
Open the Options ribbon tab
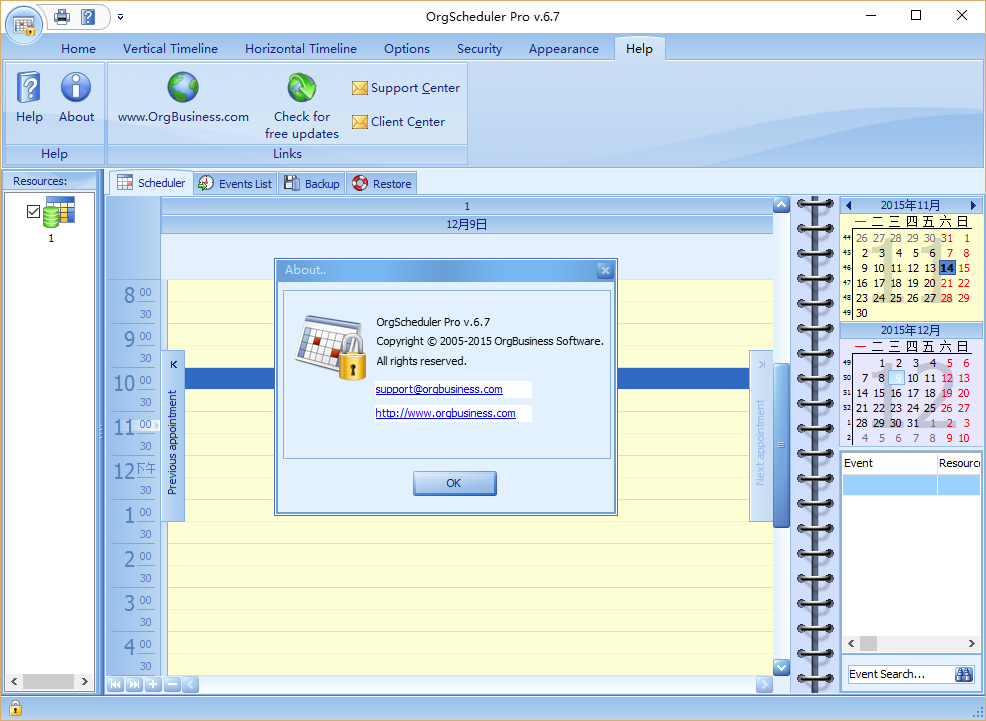pyautogui.click(x=407, y=49)
